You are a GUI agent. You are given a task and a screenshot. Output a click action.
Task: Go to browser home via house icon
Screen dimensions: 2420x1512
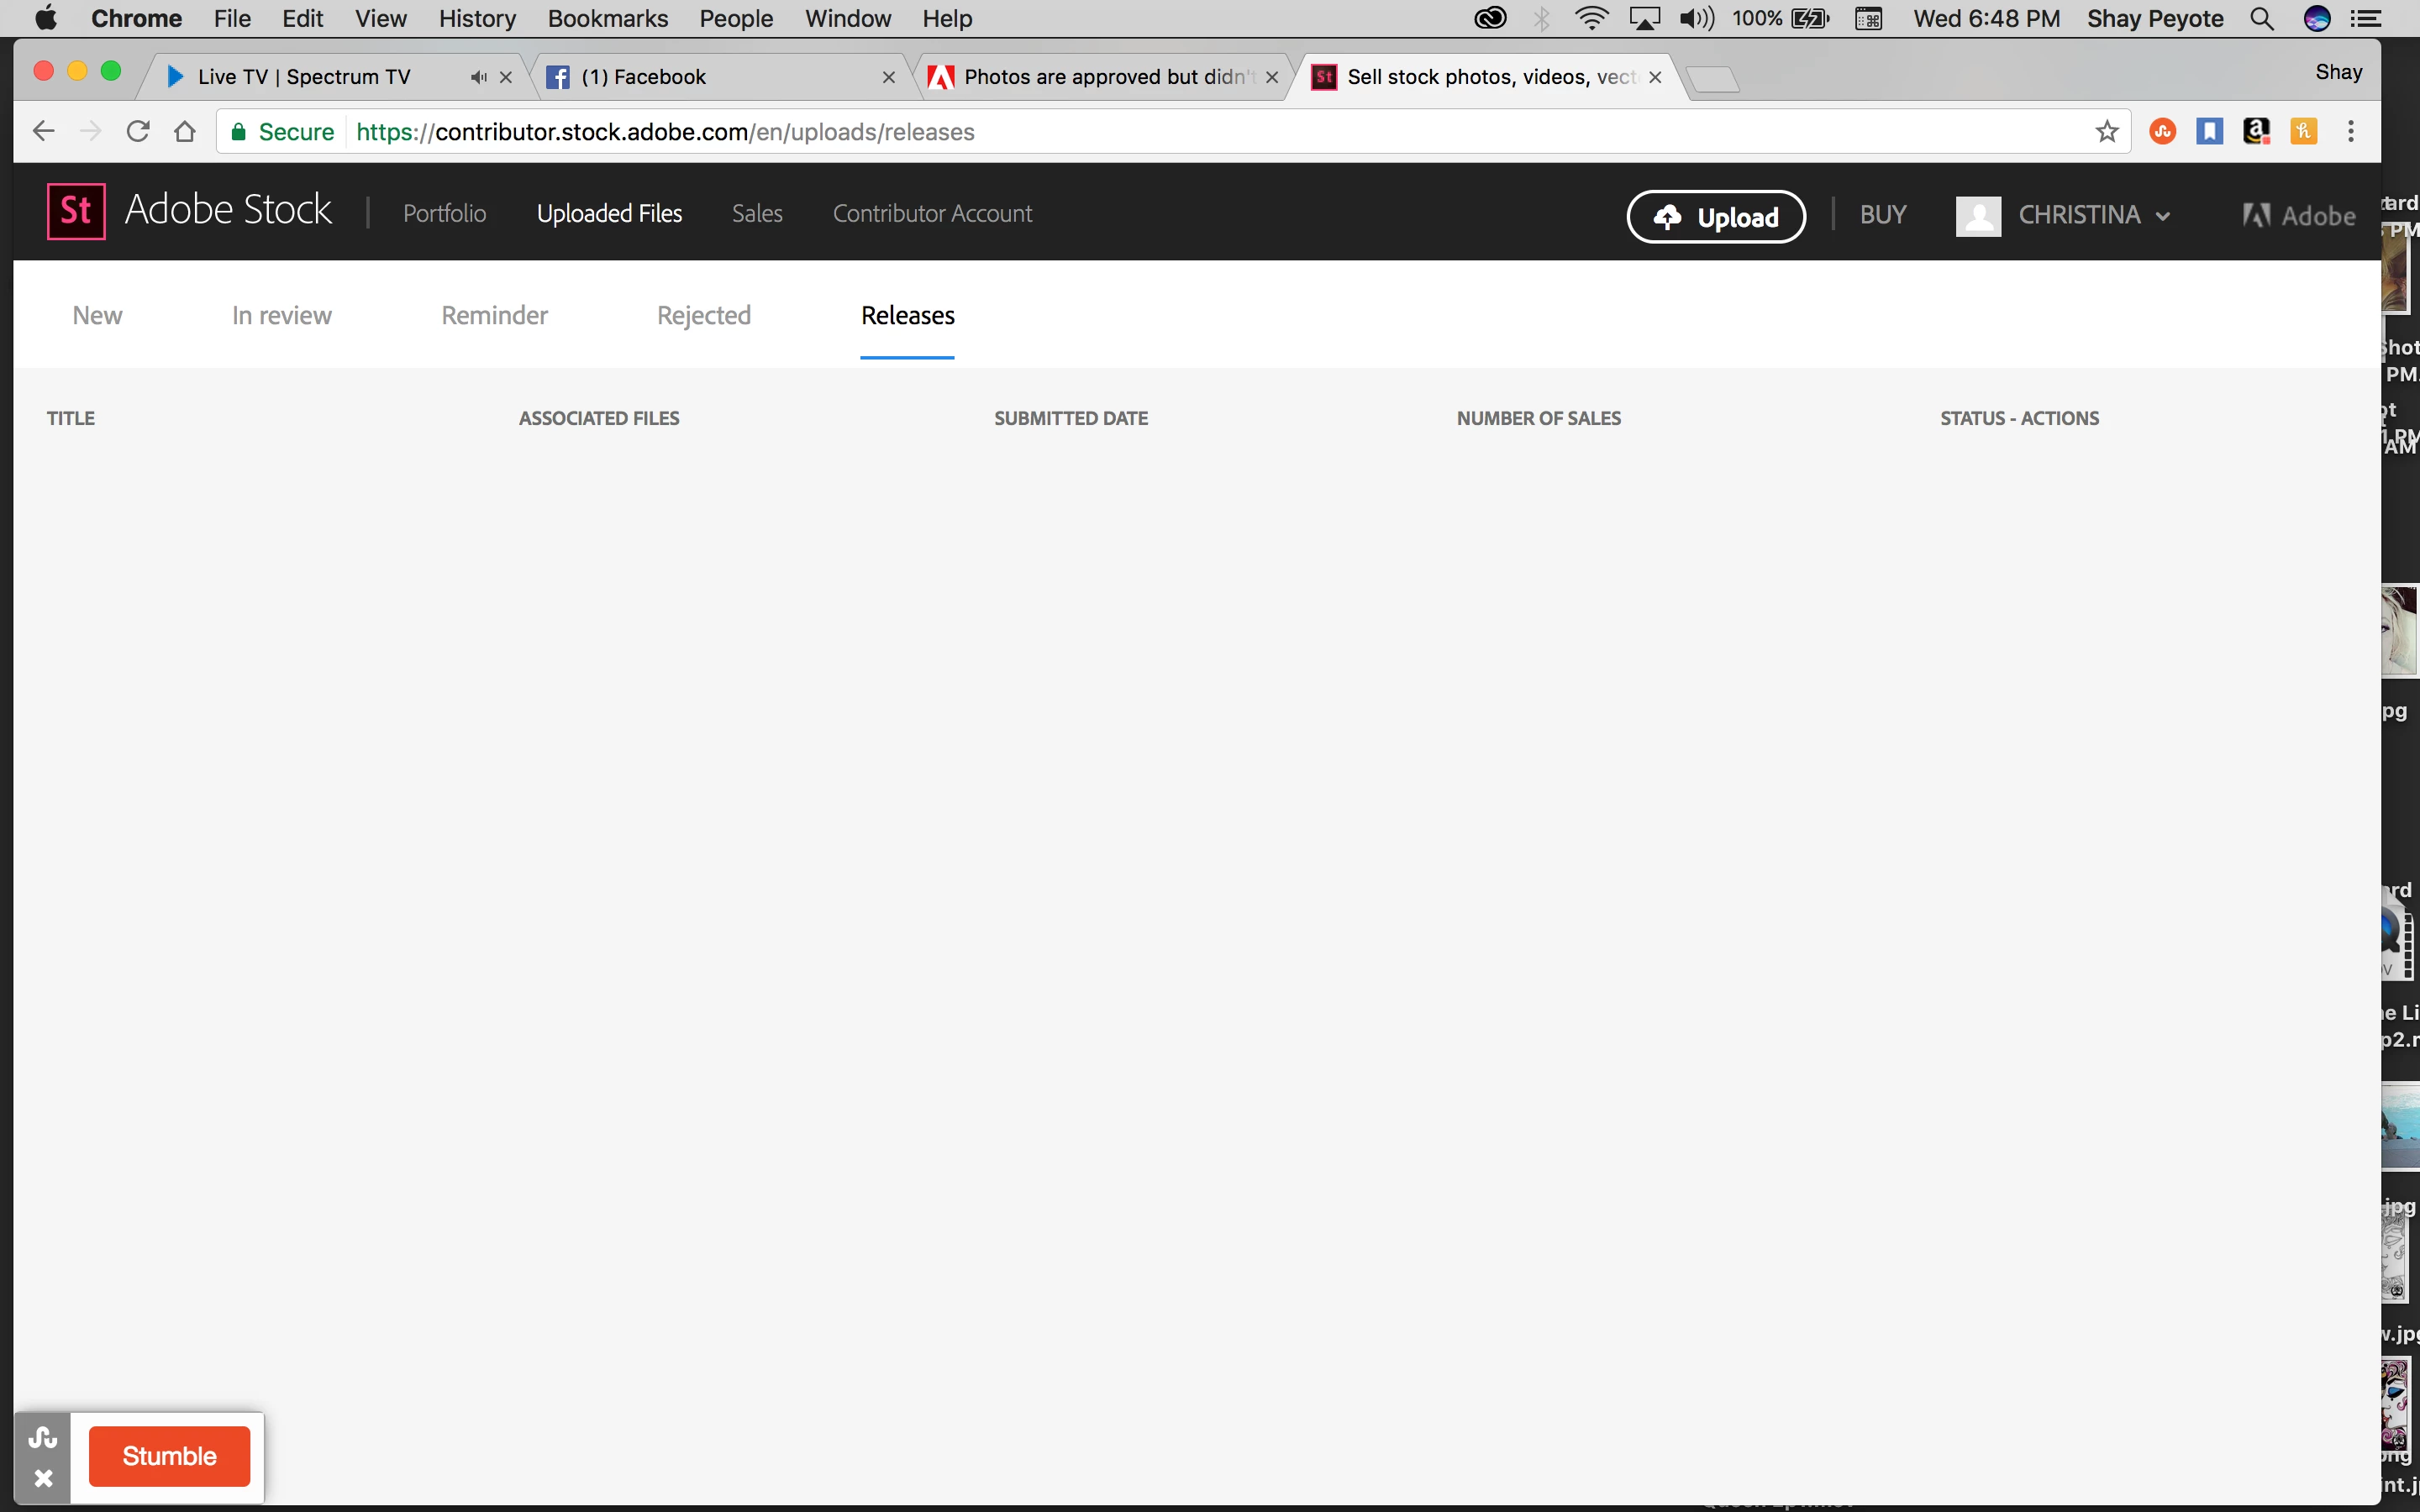[185, 132]
